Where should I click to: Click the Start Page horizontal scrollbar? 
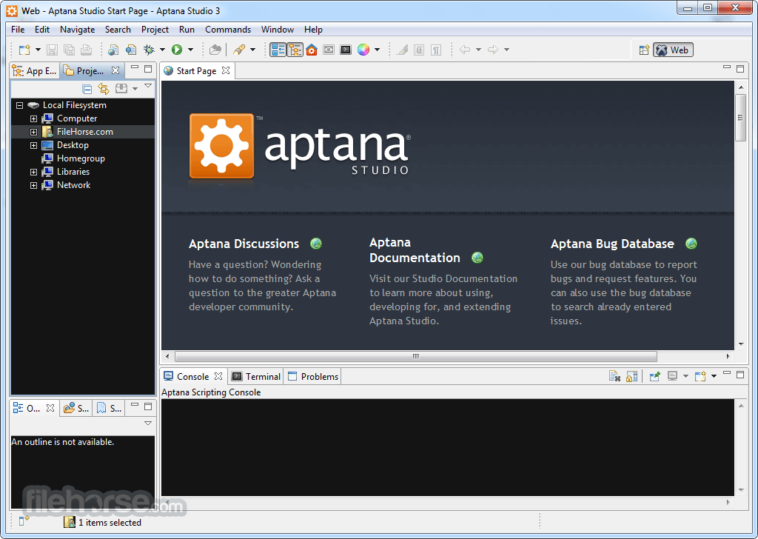point(415,356)
